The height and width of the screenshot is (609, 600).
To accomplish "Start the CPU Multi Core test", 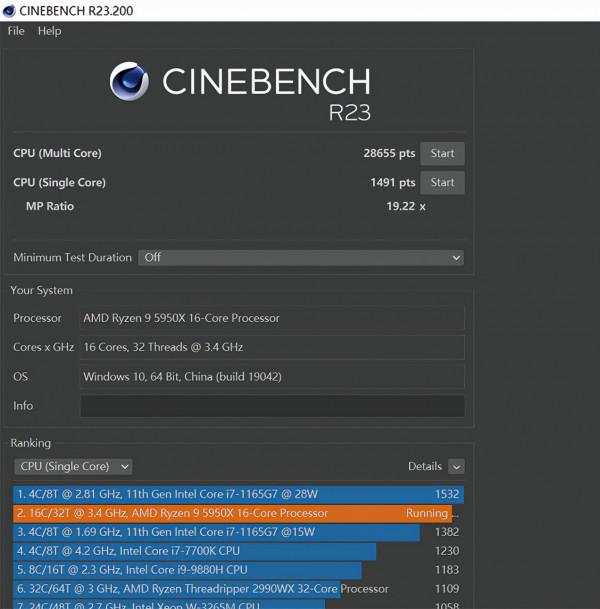I will pyautogui.click(x=442, y=154).
